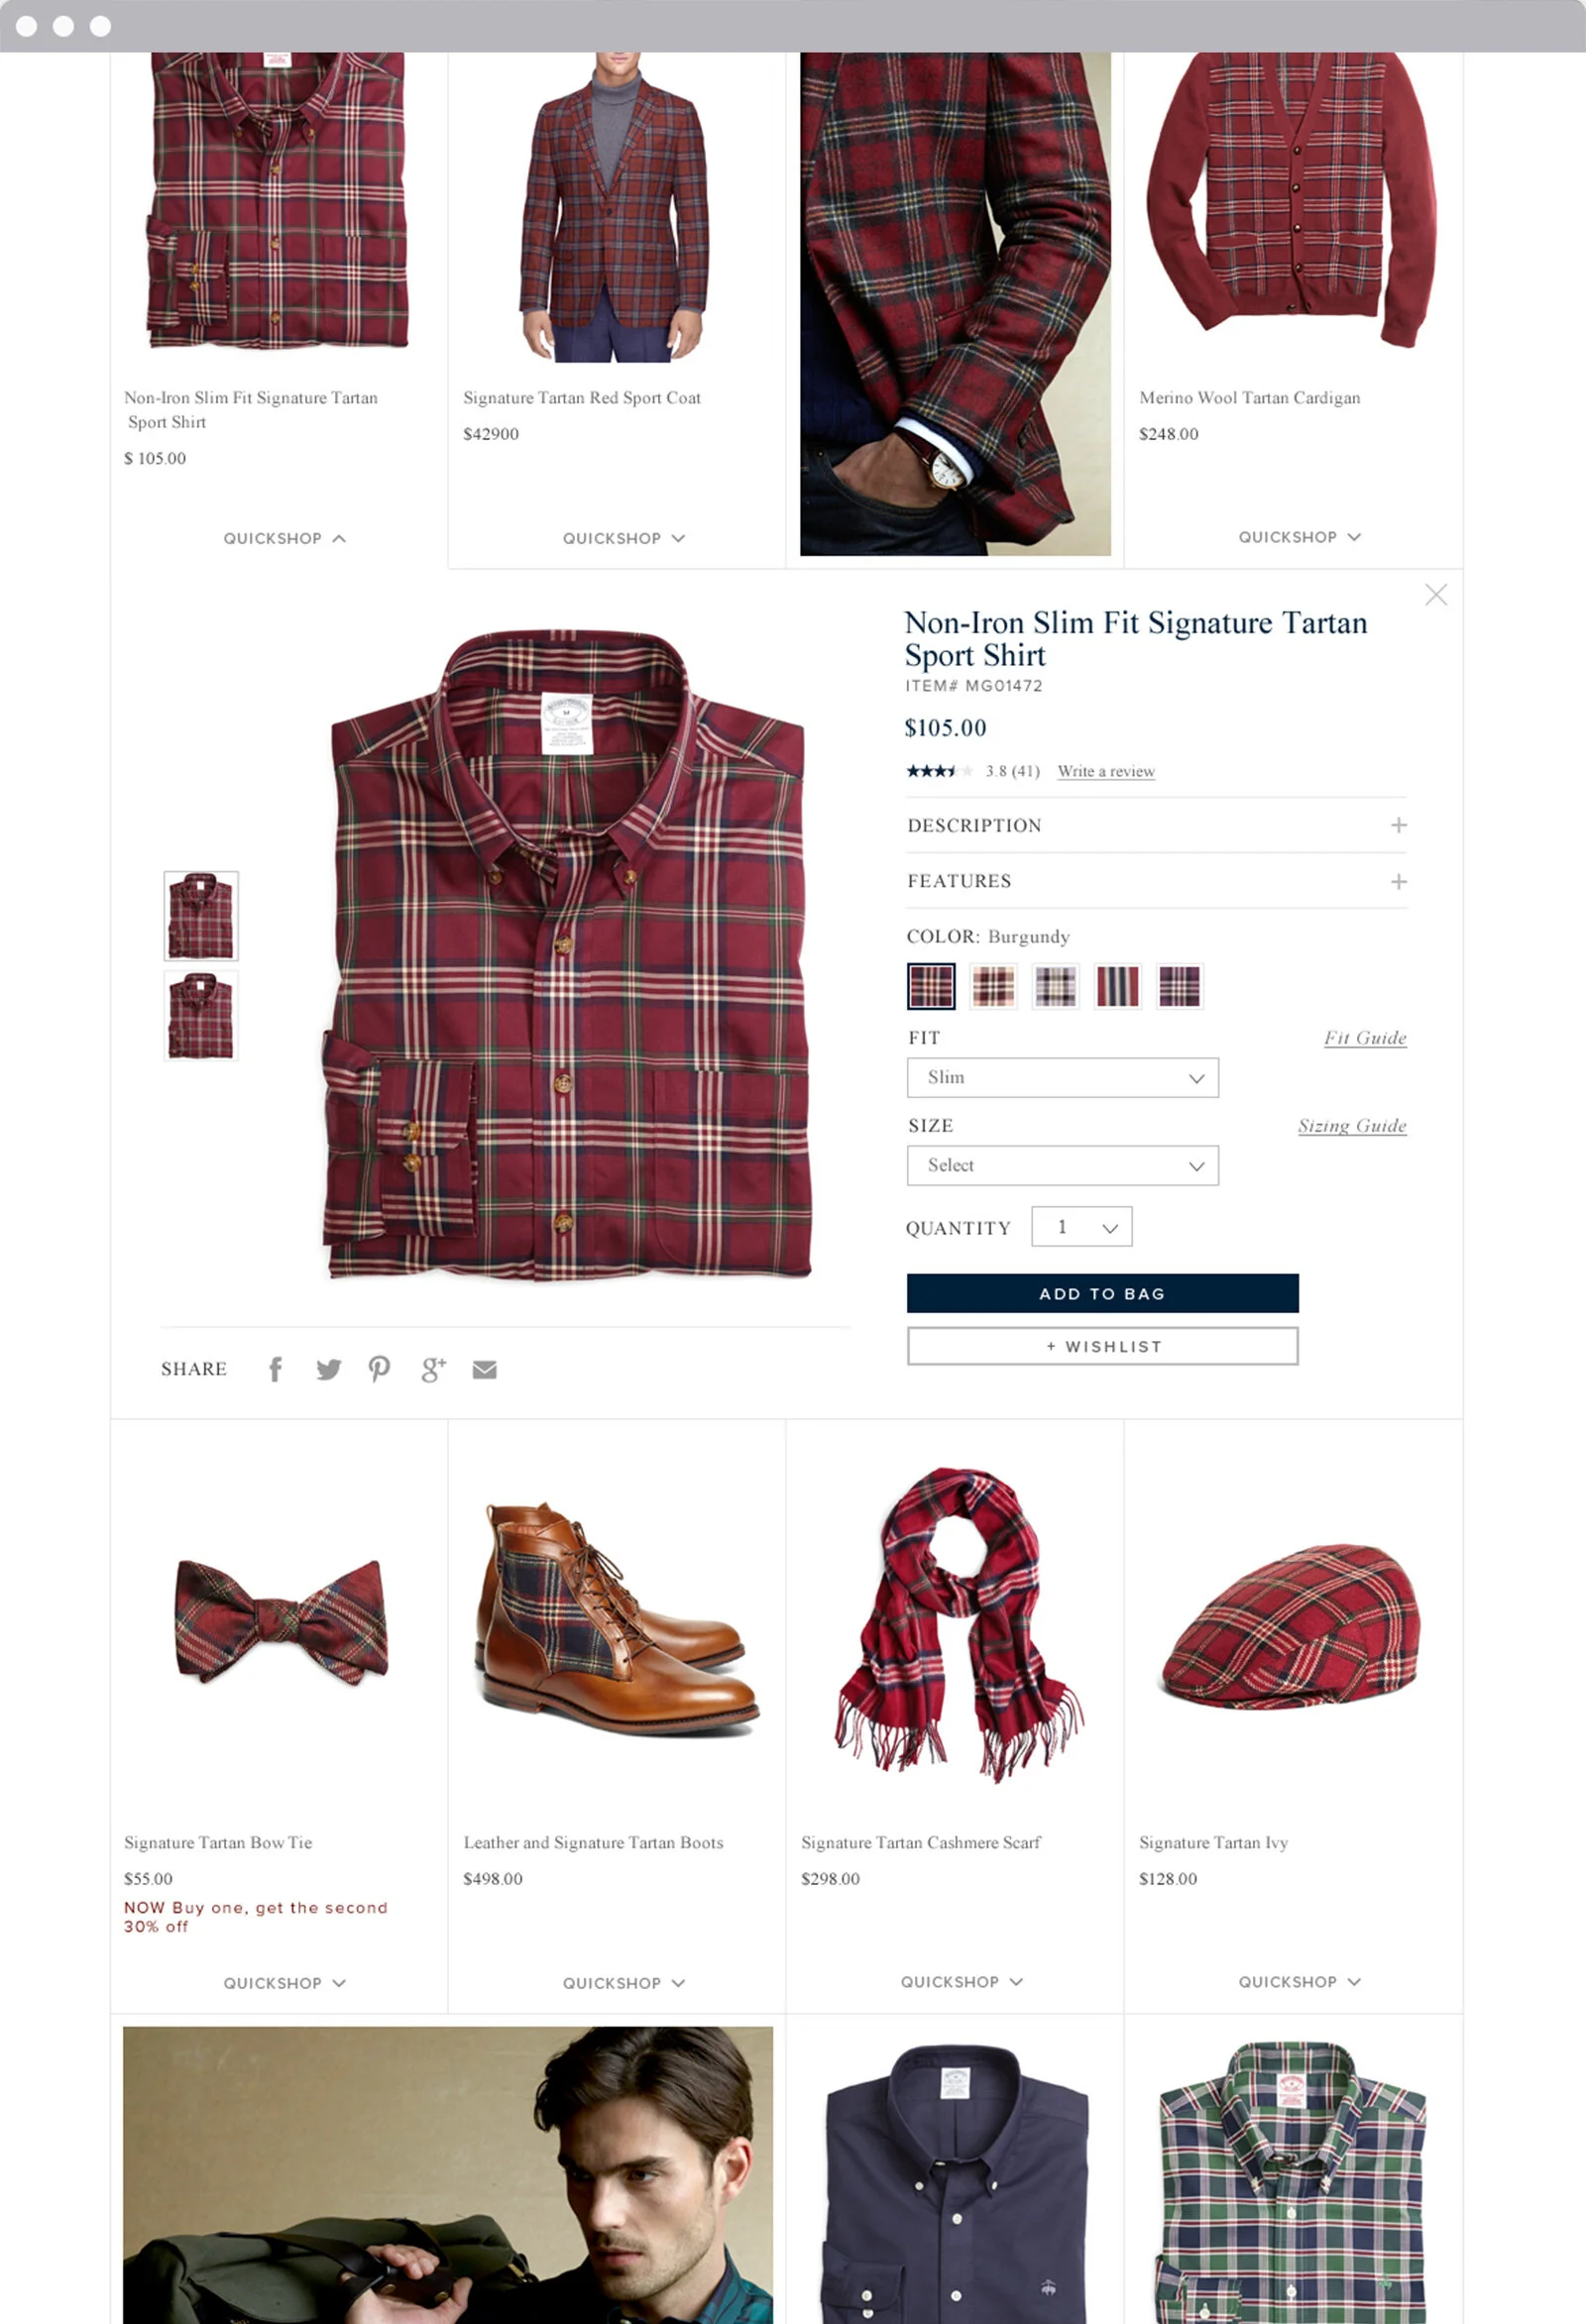The image size is (1586, 2324).
Task: Share the shirt on Twitter
Action: pyautogui.click(x=328, y=1369)
